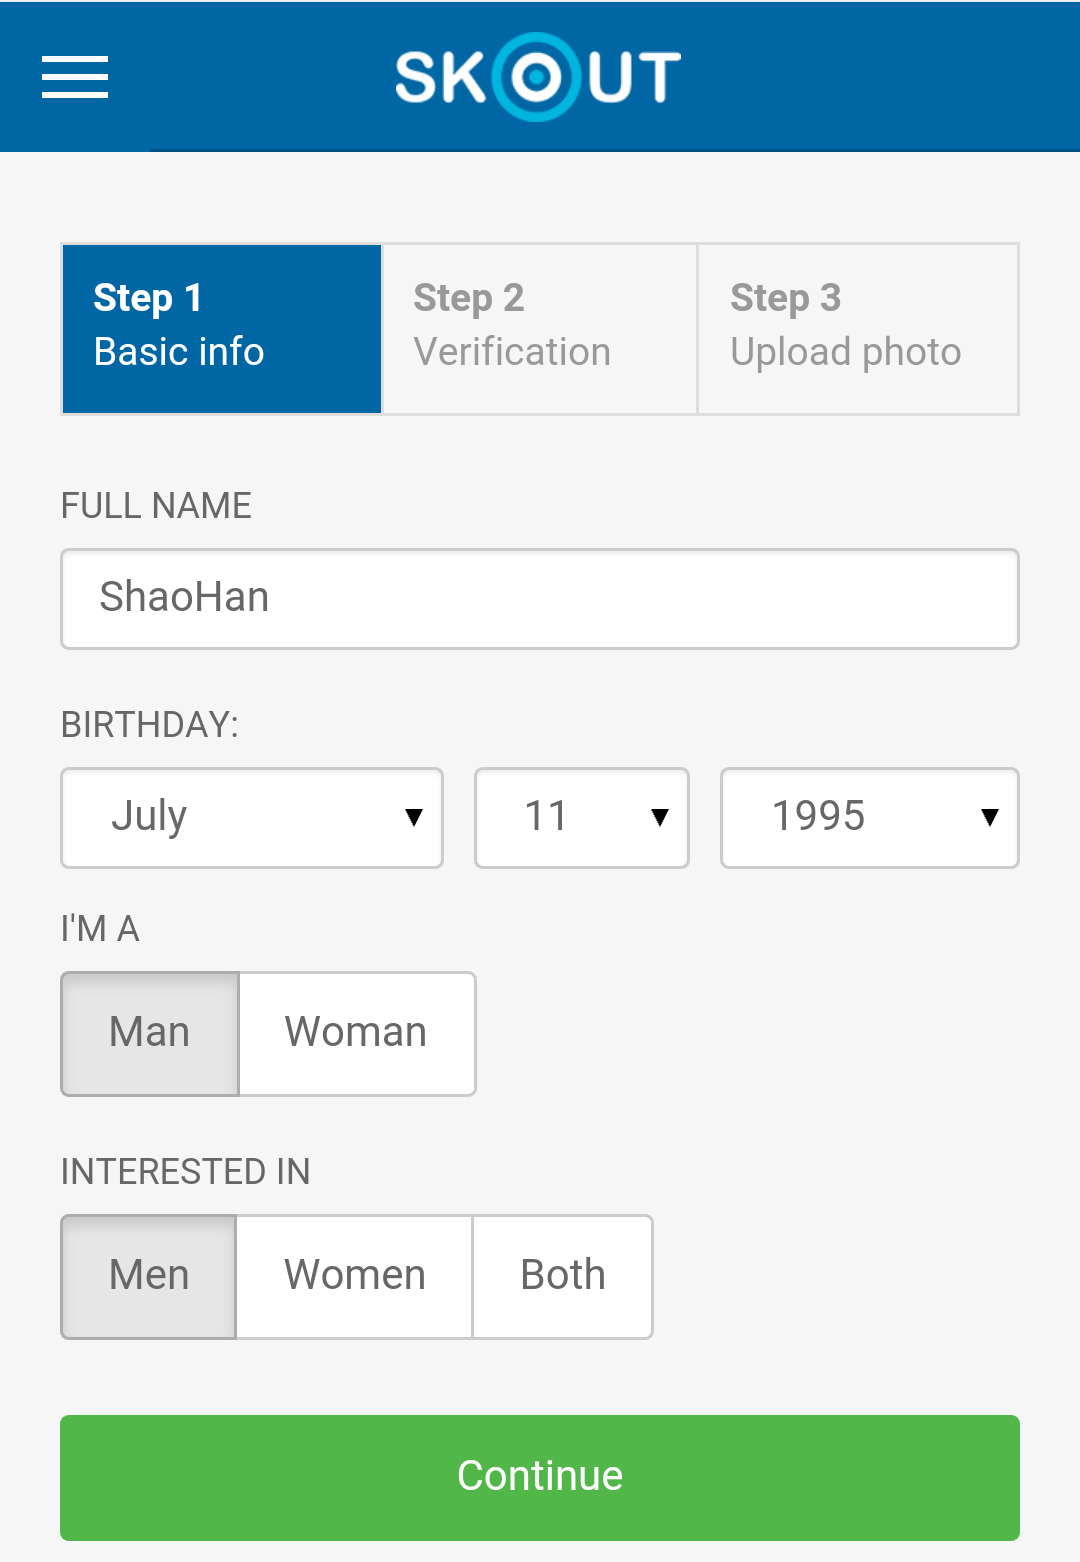The height and width of the screenshot is (1562, 1080).
Task: Switch to Step 1 Basic info tab
Action: click(222, 329)
